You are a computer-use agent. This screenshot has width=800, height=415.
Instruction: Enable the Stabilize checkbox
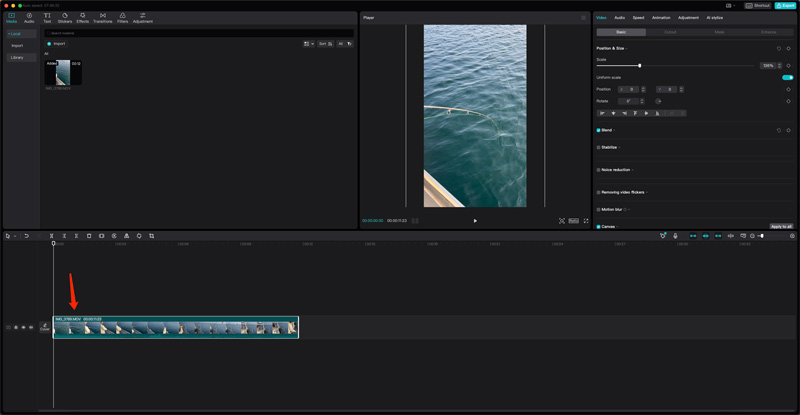598,147
